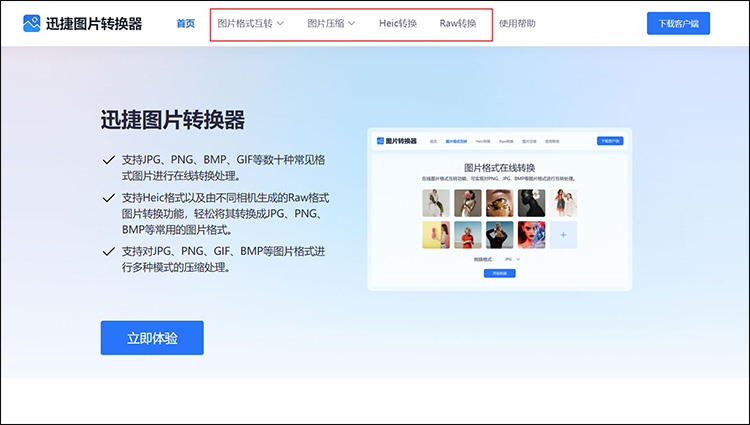Click the eye close-up thumbnail in the preview
Image resolution: width=750 pixels, height=425 pixels.
(x=499, y=203)
